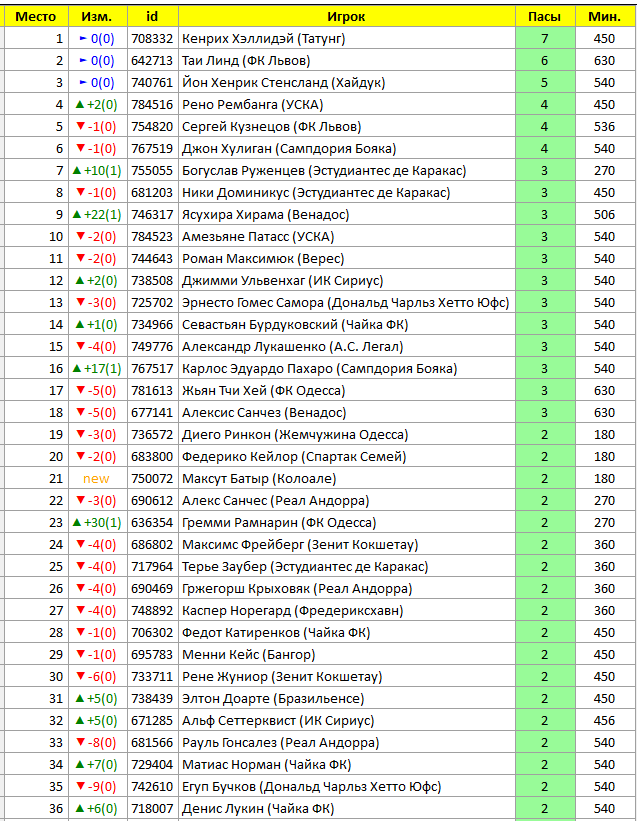Select player cell 'Кенрих Хэллидэй (Татунг)'
The height and width of the screenshot is (821, 637).
pos(347,39)
